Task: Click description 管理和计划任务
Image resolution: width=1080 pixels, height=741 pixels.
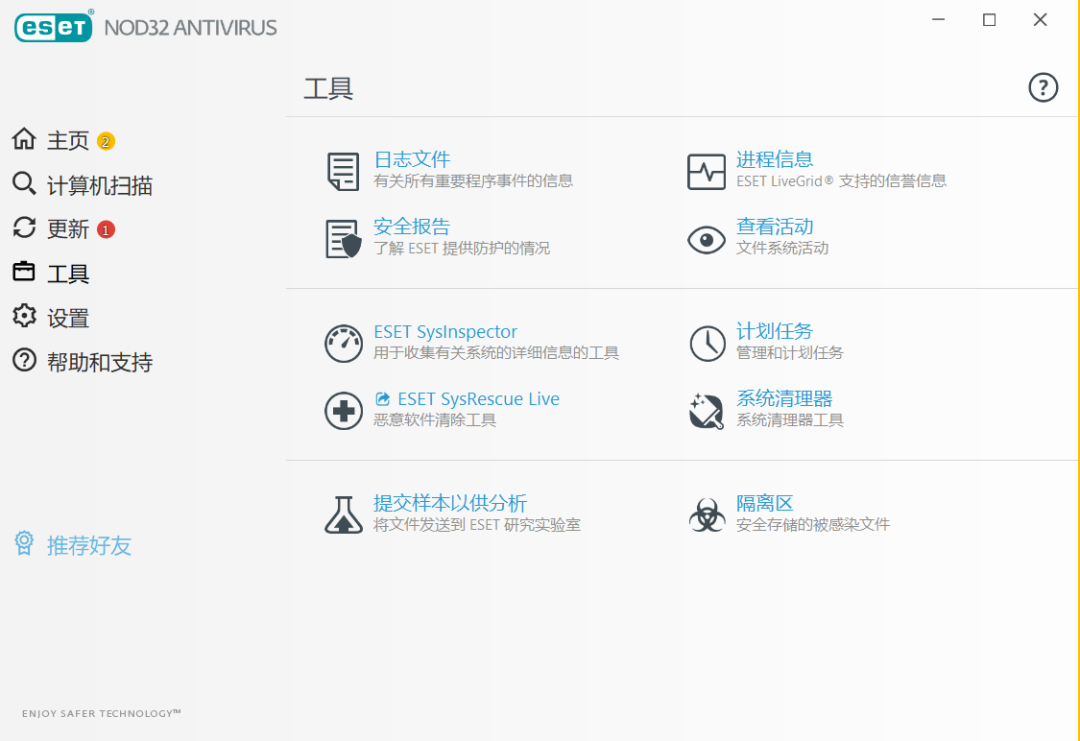Action: 789,353
